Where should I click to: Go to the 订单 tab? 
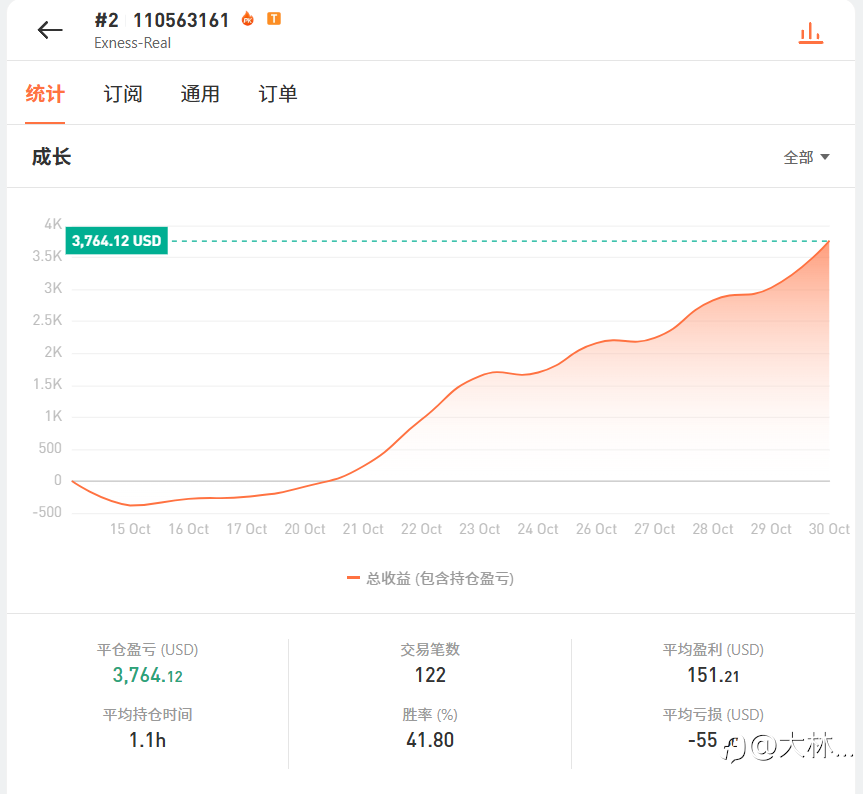(x=278, y=94)
